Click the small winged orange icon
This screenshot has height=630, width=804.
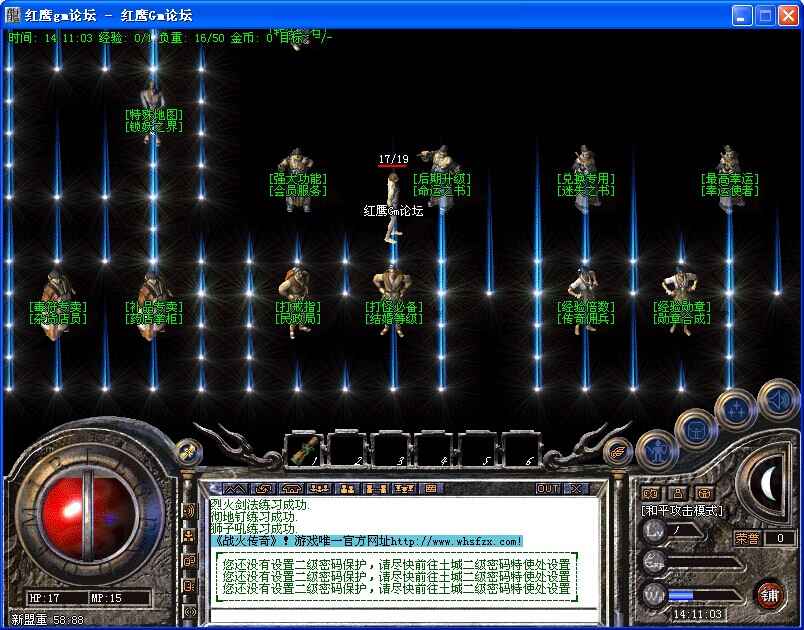[x=618, y=451]
